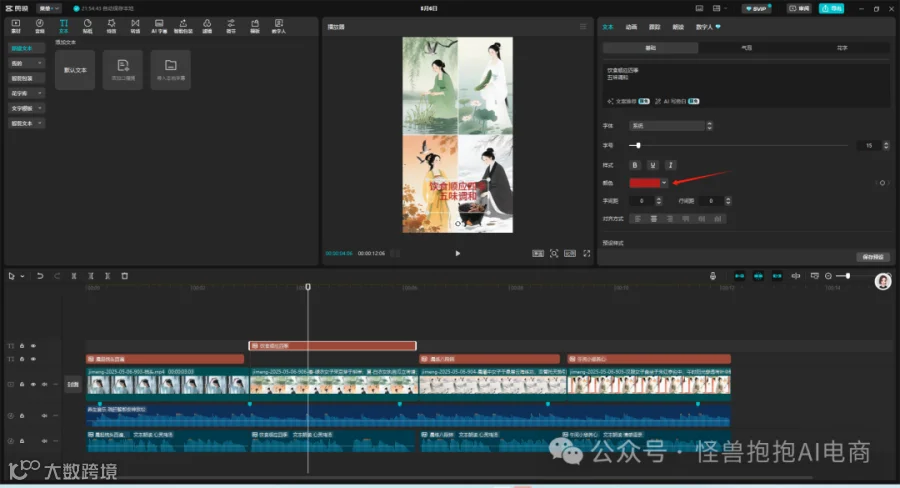Click the add oral broadcast card icon

tap(123, 69)
